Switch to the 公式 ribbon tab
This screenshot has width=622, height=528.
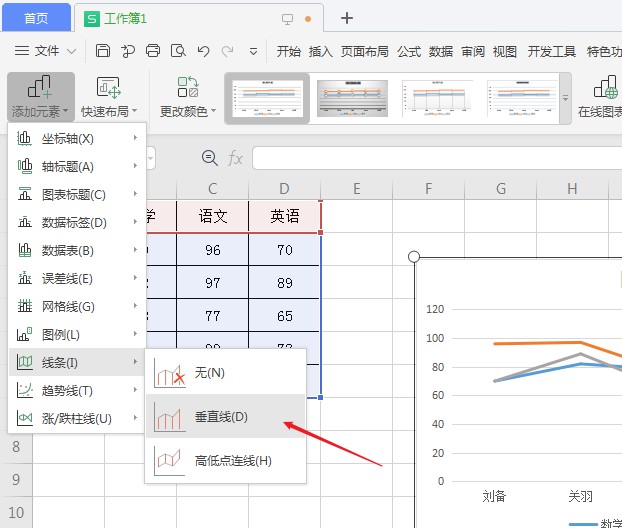(x=409, y=51)
